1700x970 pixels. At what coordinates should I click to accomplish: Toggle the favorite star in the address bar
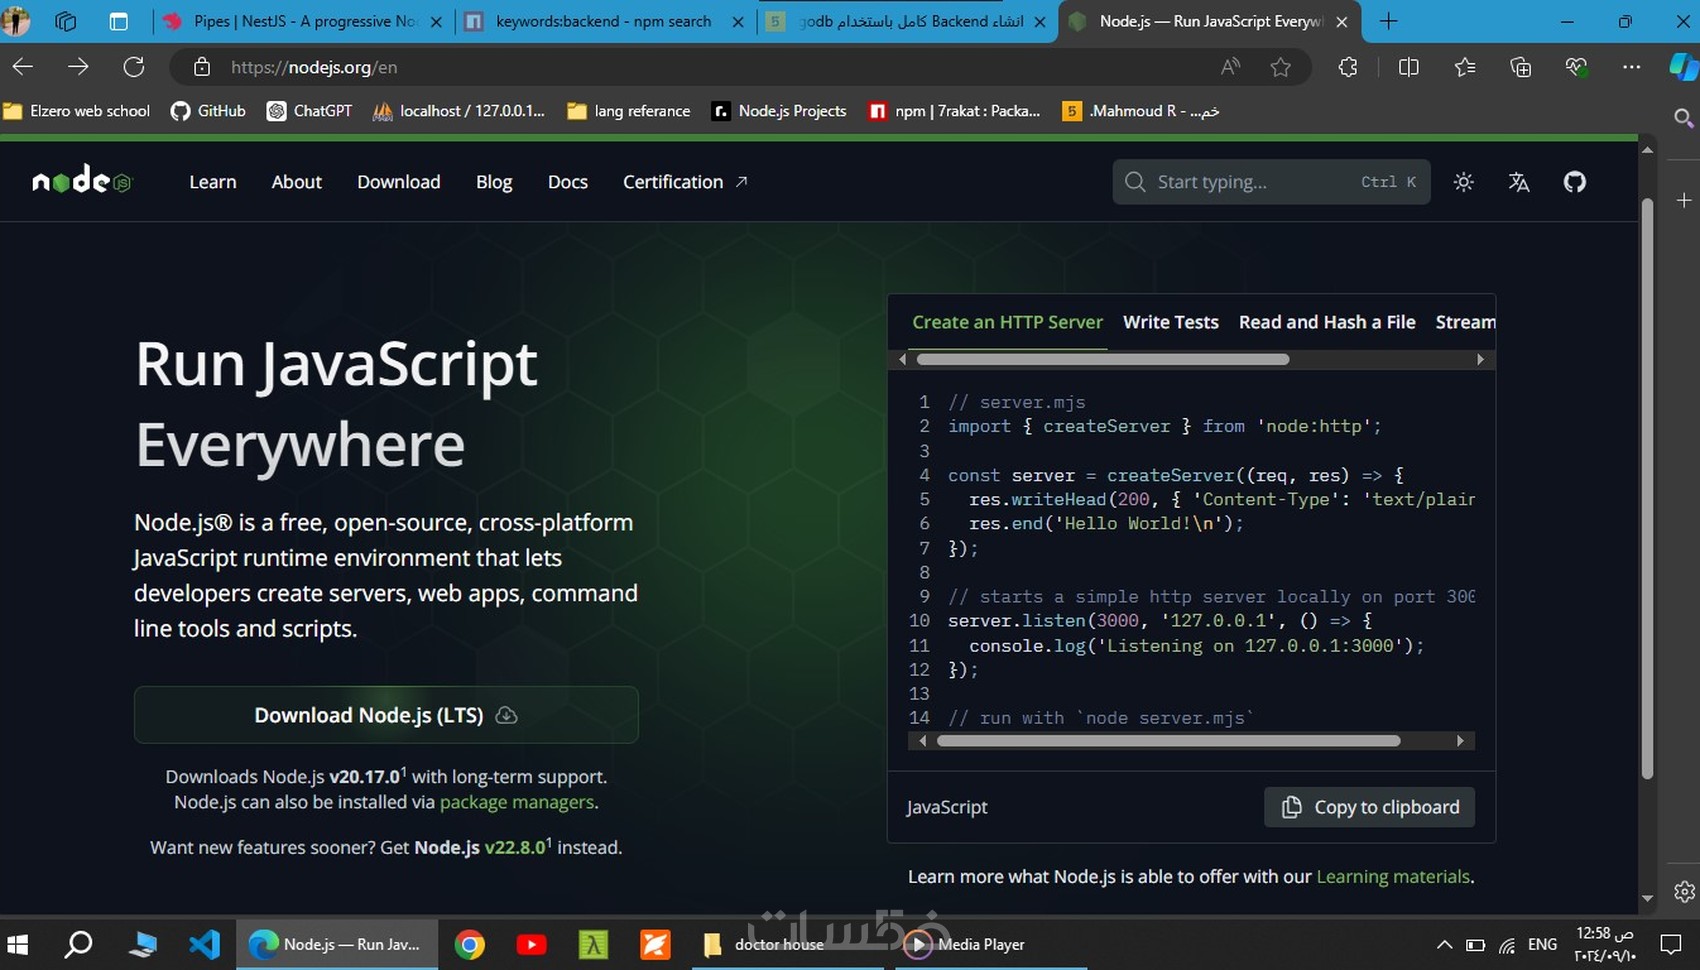[x=1281, y=66]
